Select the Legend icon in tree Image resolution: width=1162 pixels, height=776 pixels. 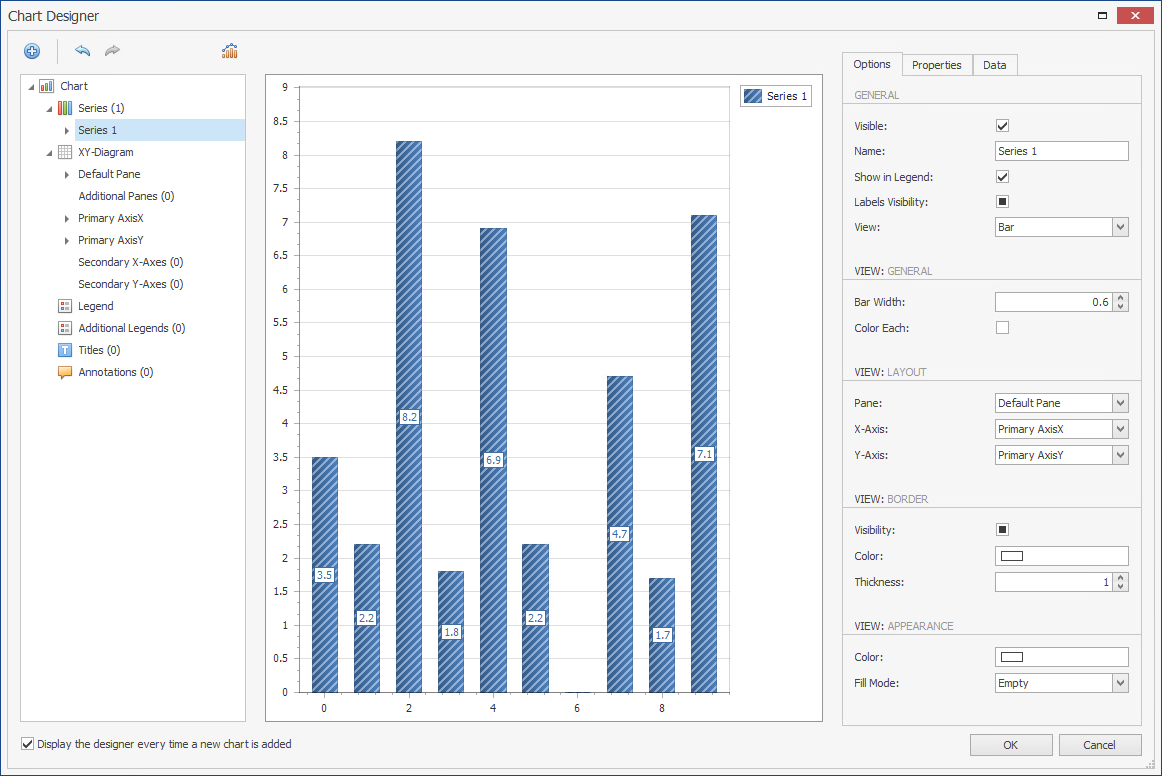point(65,306)
